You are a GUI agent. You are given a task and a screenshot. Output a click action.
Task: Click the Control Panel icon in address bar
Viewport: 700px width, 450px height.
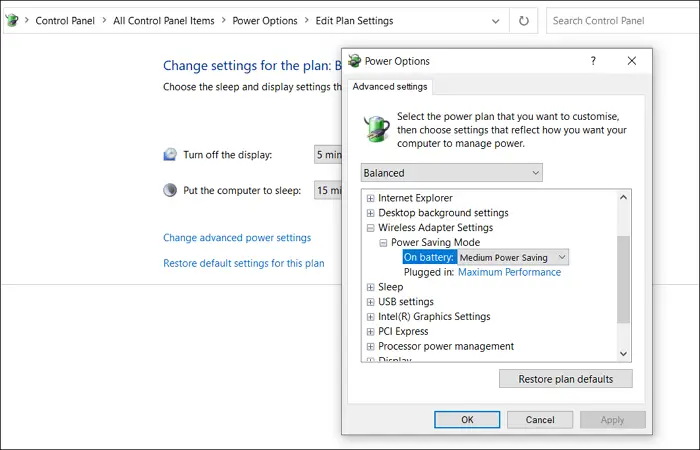tap(12, 20)
